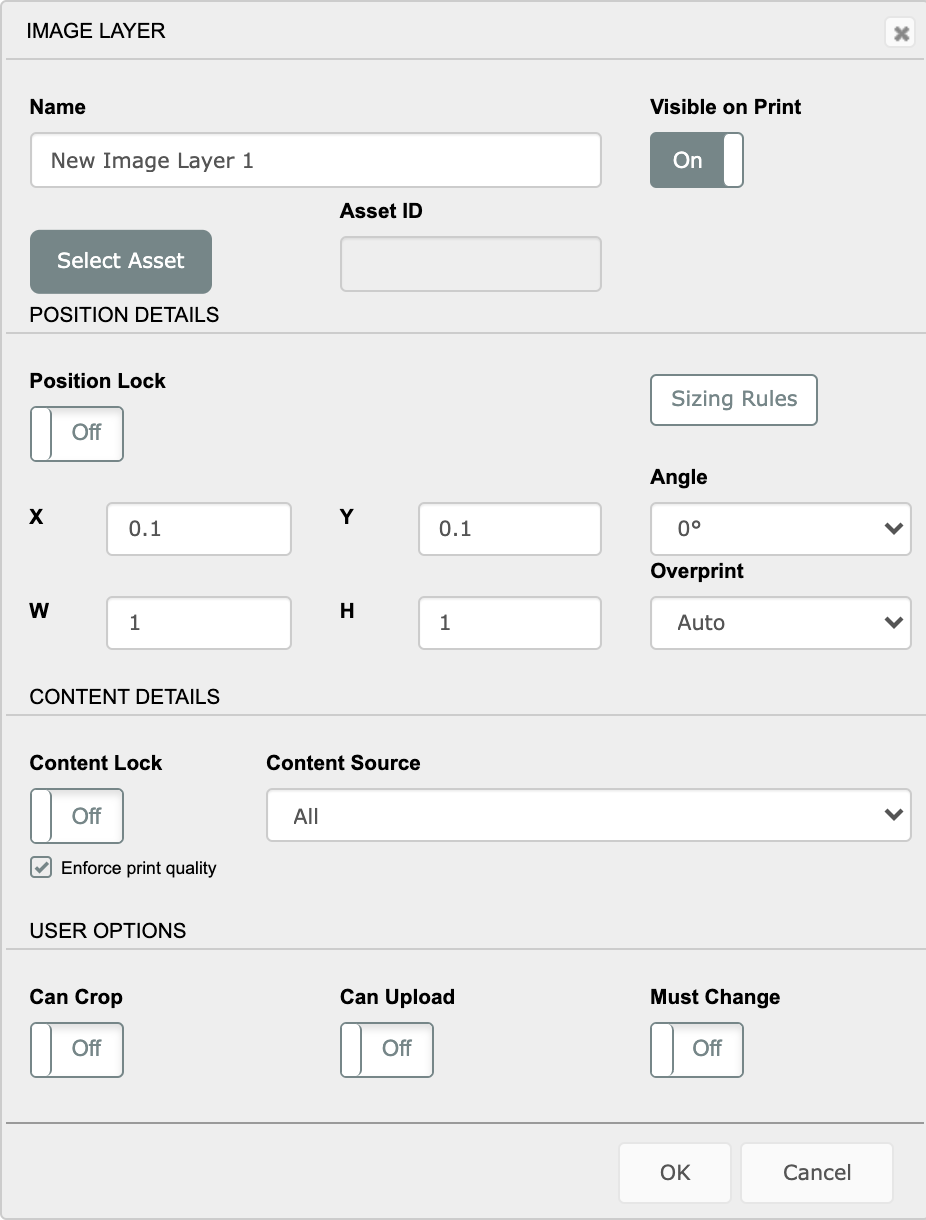Click the W width field

pyautogui.click(x=199, y=623)
